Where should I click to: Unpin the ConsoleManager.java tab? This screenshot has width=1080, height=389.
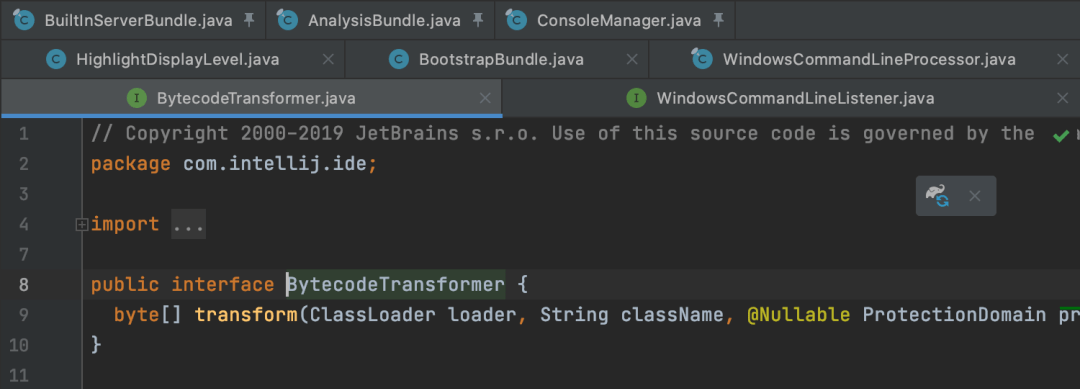718,20
